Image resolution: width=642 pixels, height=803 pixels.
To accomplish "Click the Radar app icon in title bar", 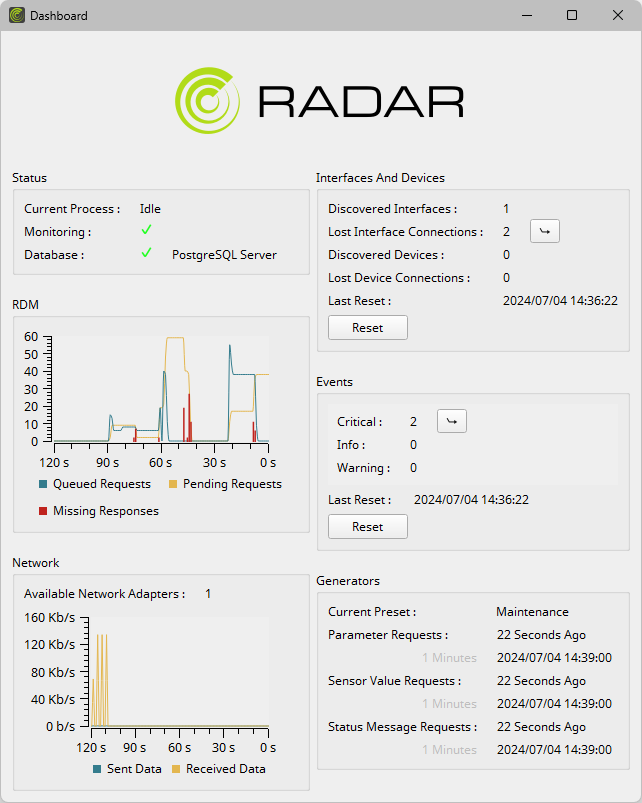I will [x=17, y=15].
